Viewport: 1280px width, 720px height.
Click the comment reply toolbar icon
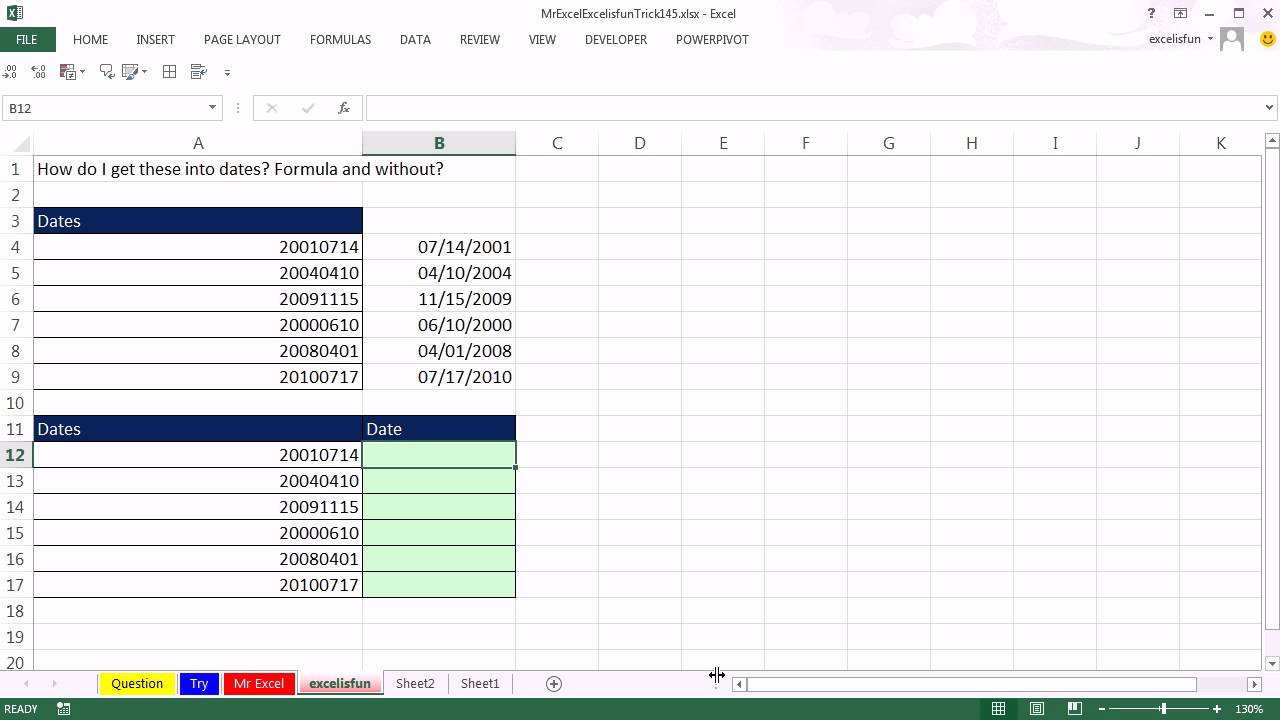tap(107, 72)
